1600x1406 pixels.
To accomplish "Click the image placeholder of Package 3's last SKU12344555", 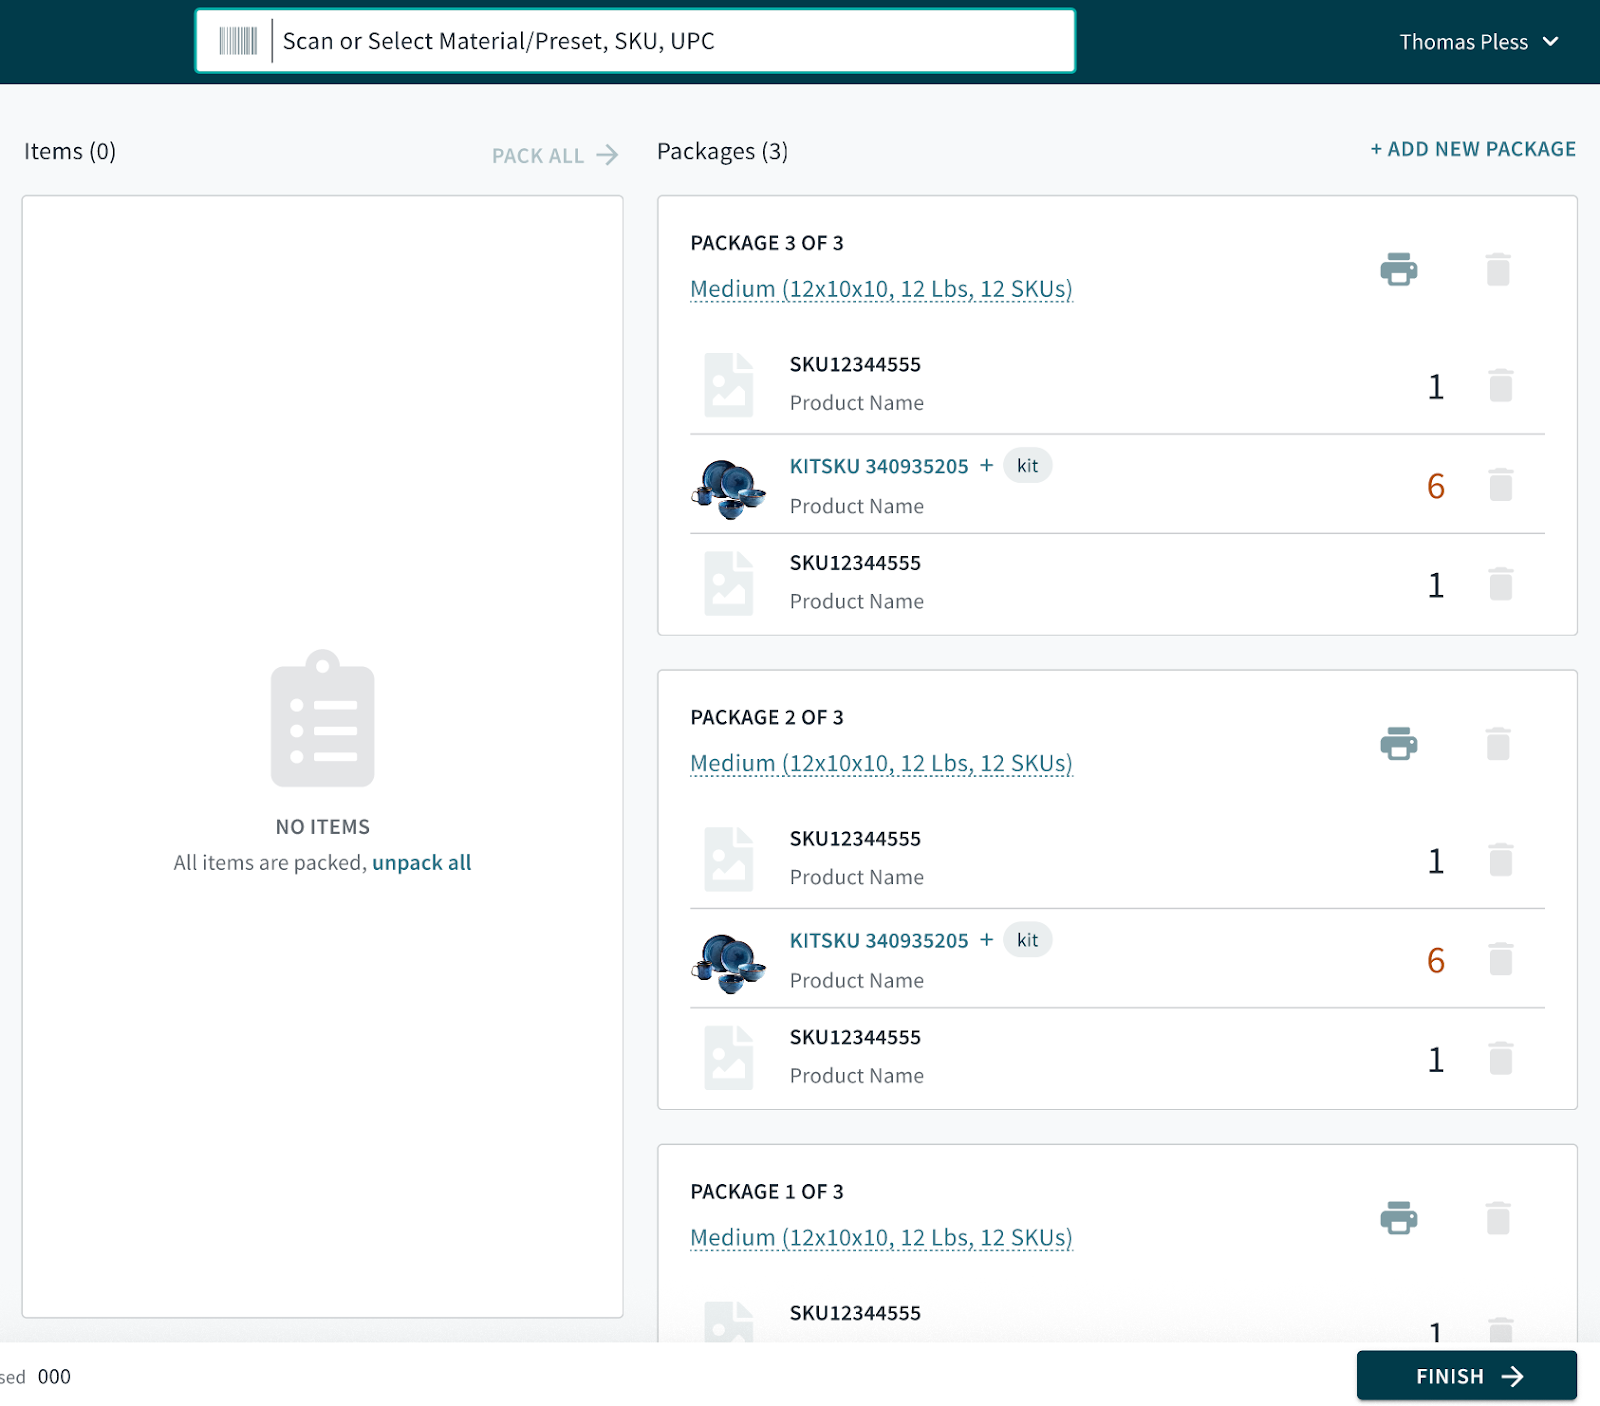I will (x=728, y=583).
